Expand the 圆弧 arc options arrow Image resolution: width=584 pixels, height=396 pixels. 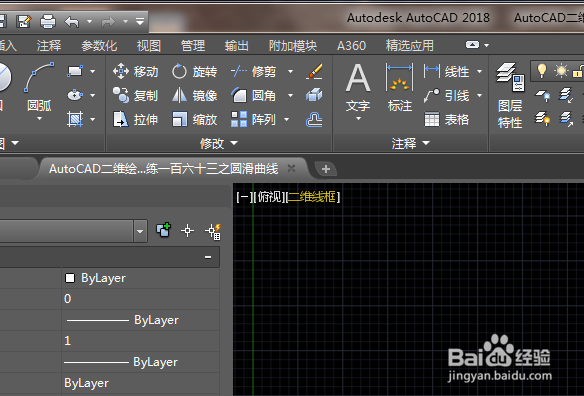click(39, 119)
